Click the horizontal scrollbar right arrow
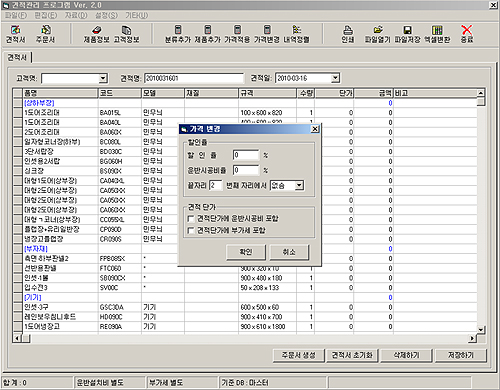This screenshot has height=390, width=500. [472, 339]
